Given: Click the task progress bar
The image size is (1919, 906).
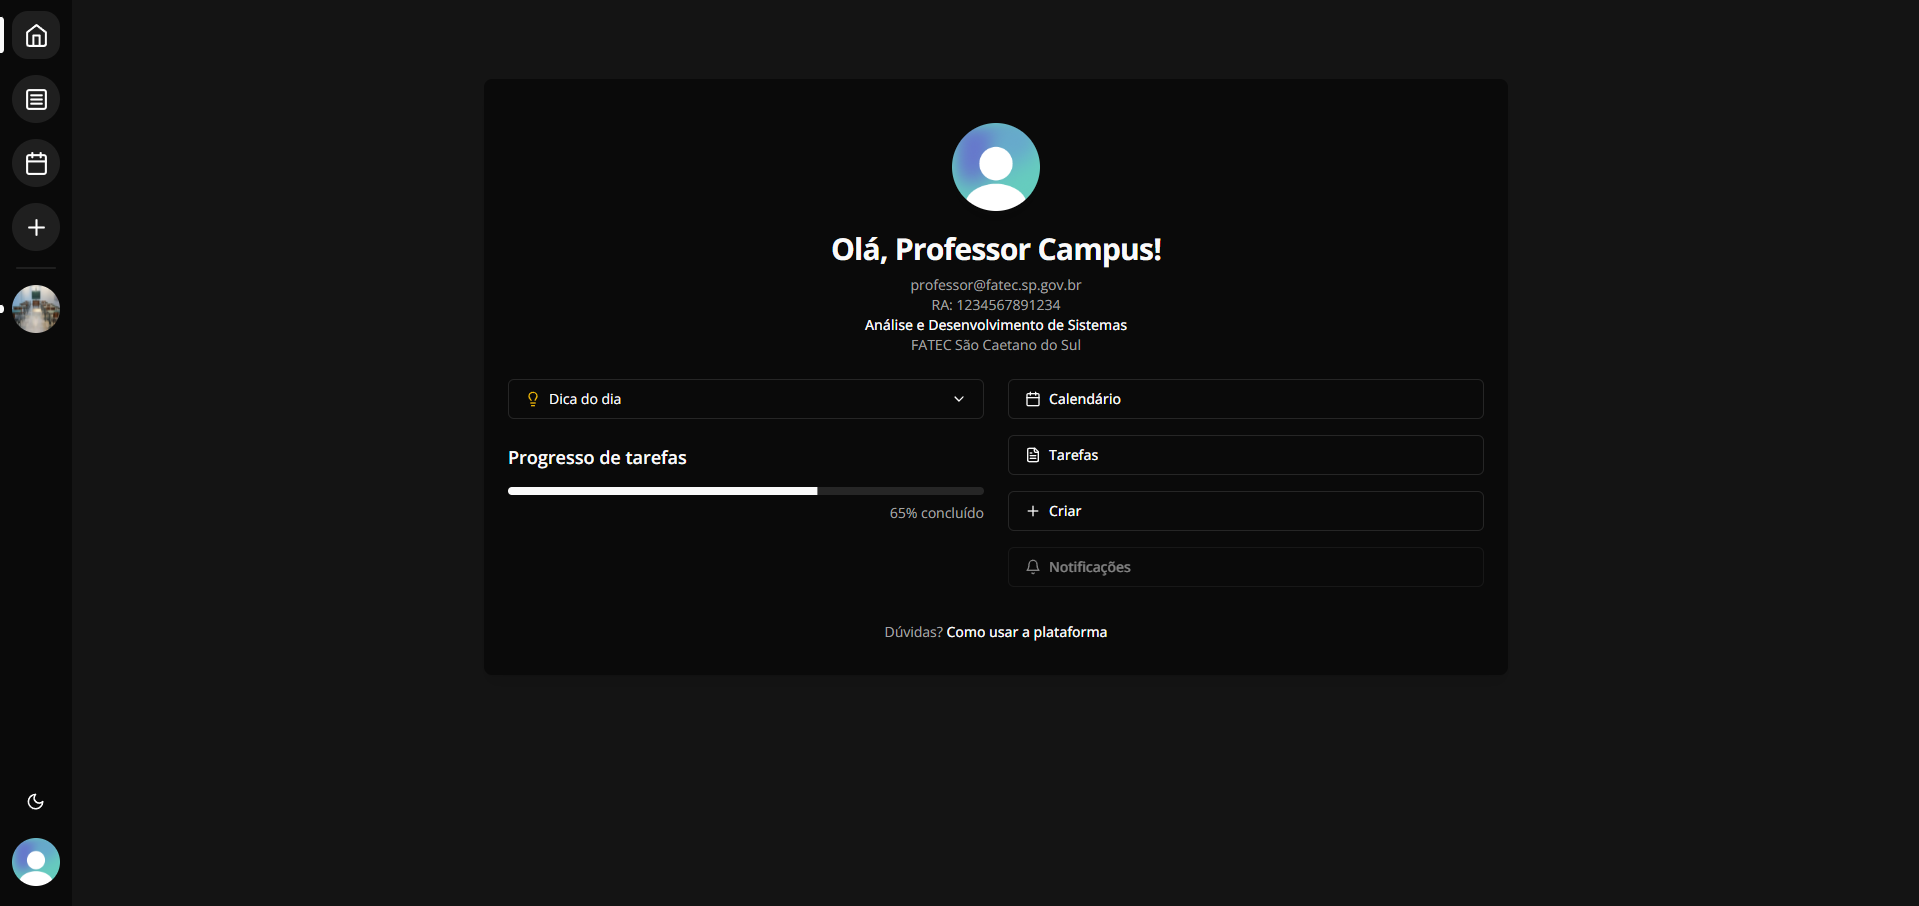Looking at the screenshot, I should click(x=745, y=491).
